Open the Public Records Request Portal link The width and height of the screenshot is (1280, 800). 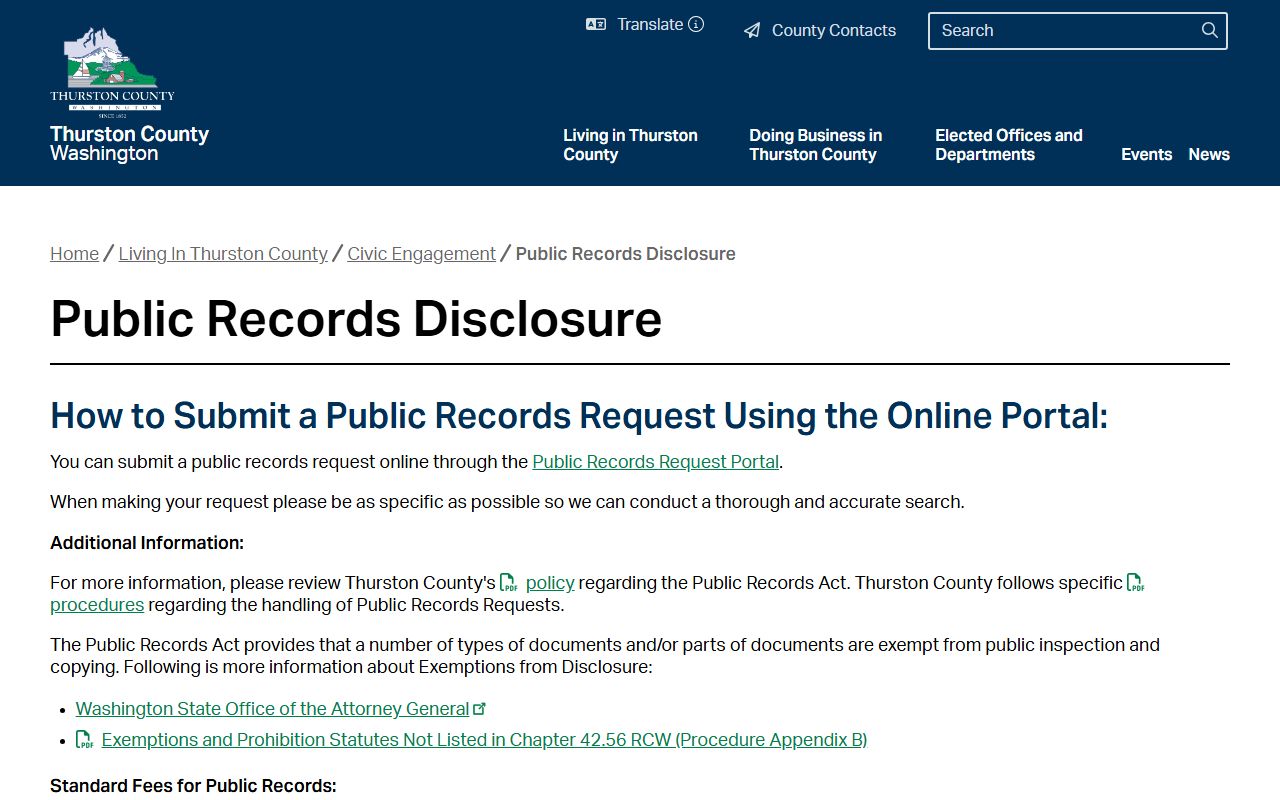tap(655, 462)
